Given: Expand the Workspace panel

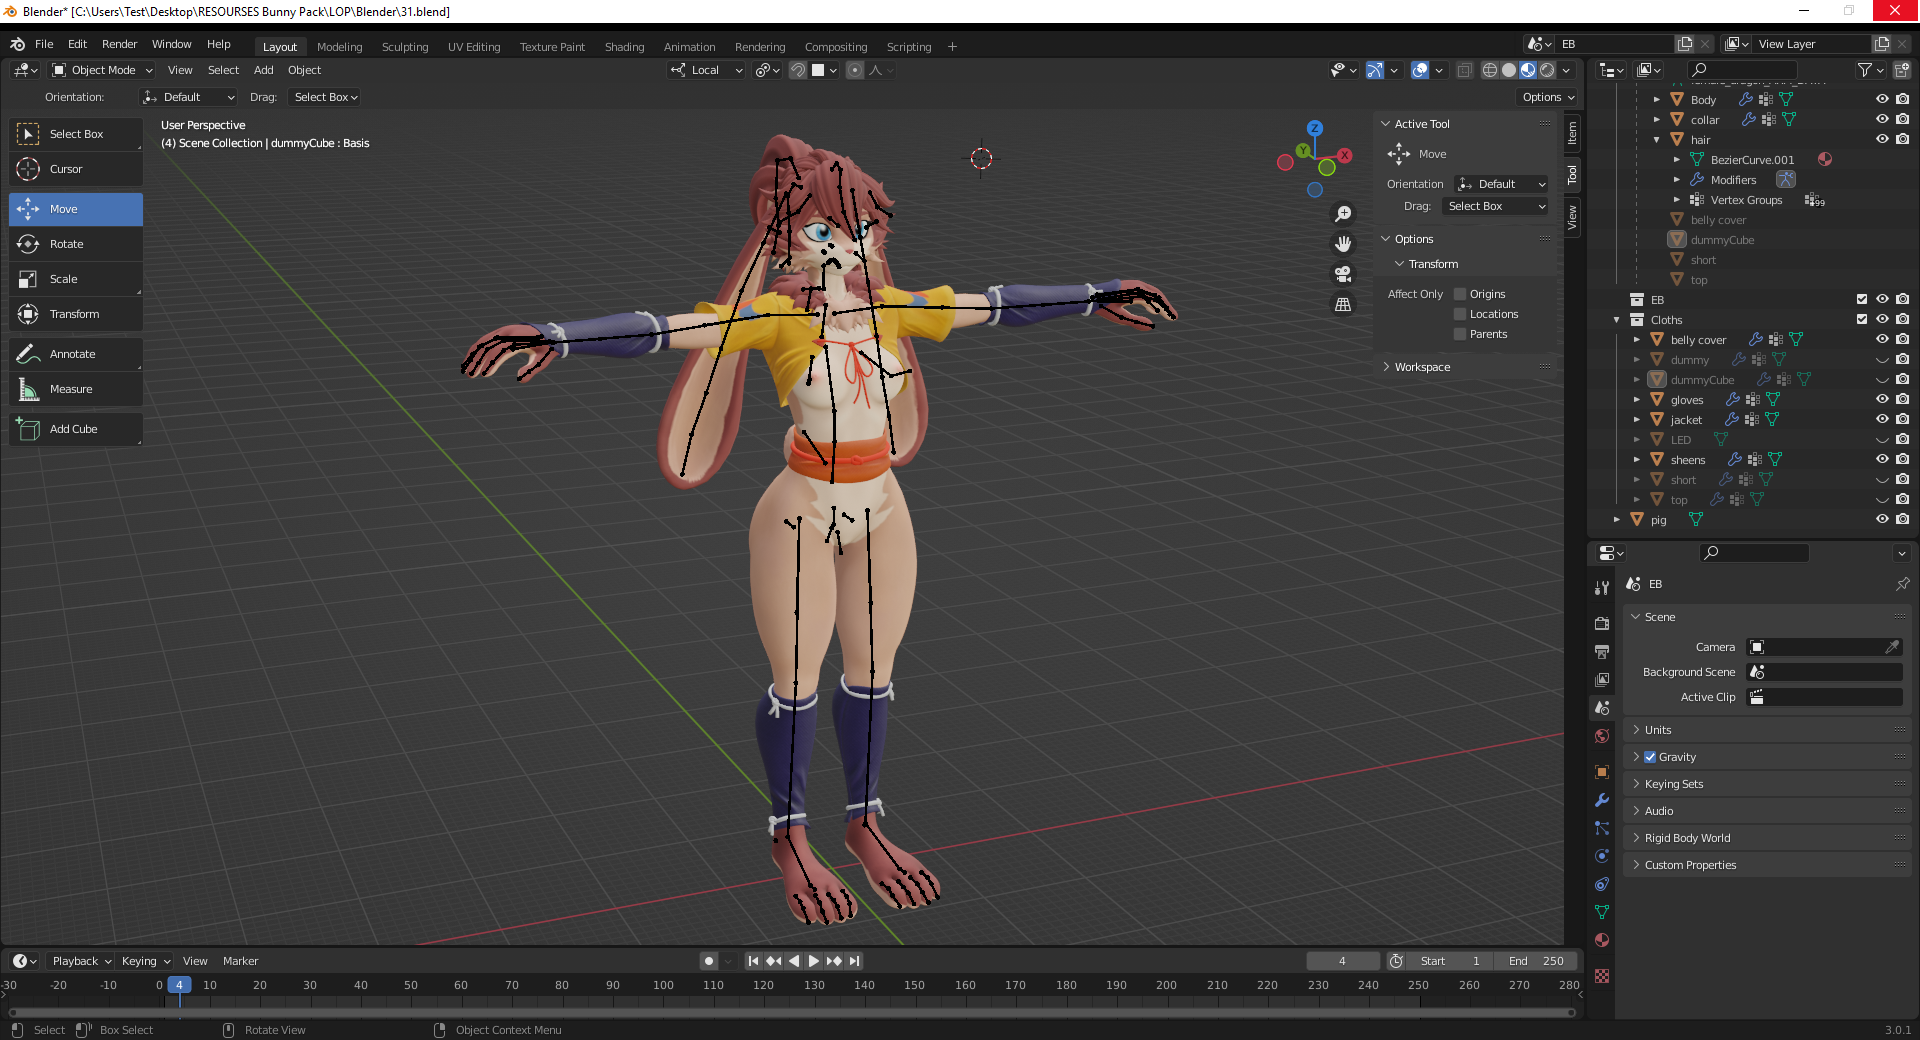Looking at the screenshot, I should pyautogui.click(x=1422, y=367).
